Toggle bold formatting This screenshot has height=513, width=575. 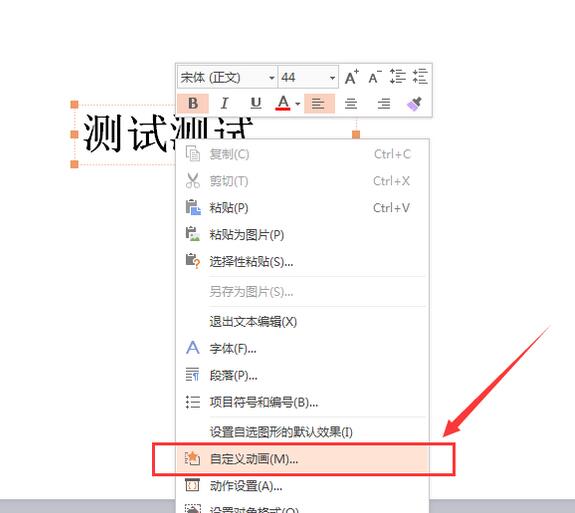click(x=193, y=103)
